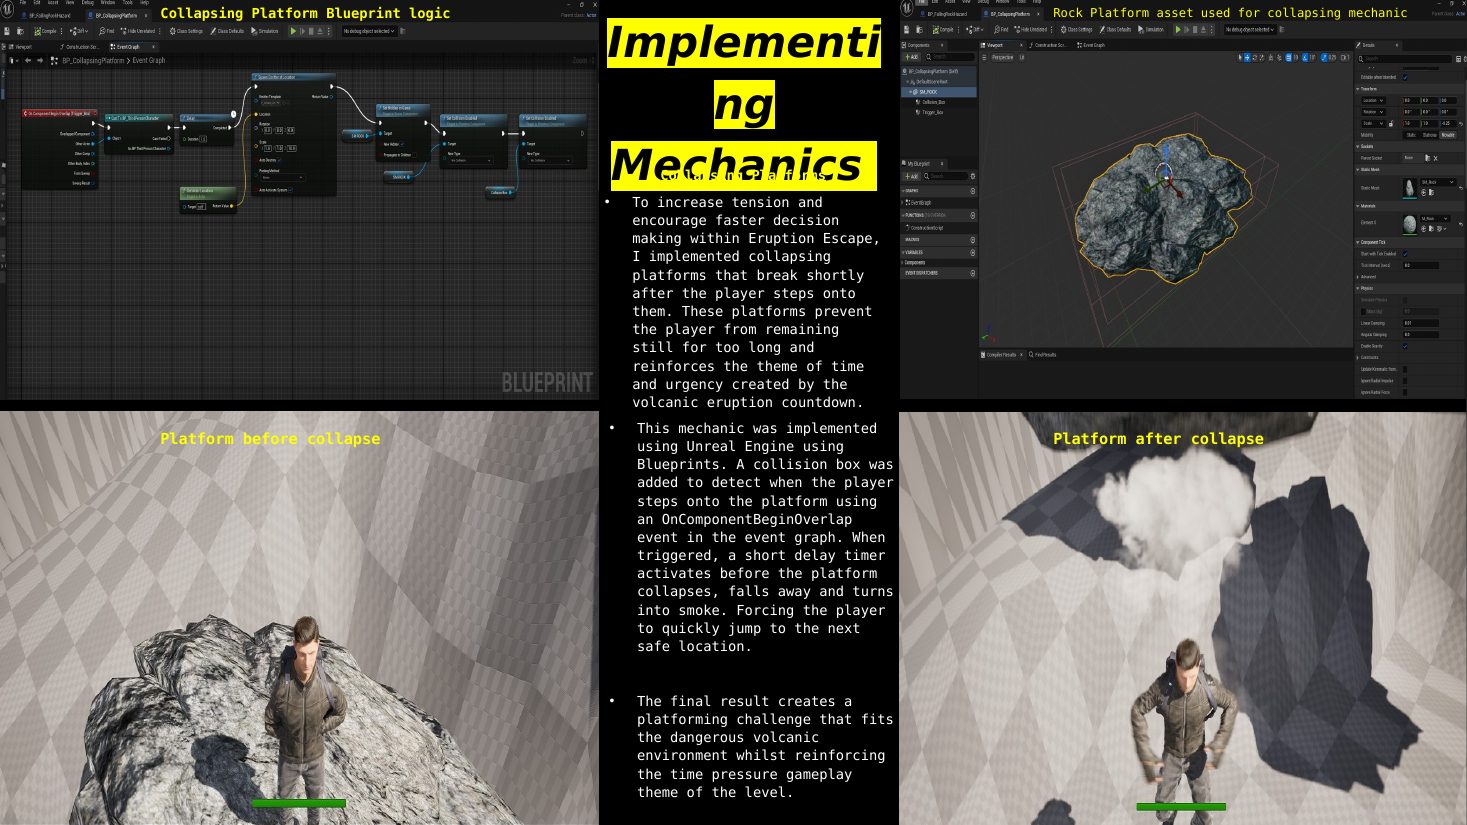This screenshot has height=825, width=1467.
Task: Toggle the Ignore Radial Impulse checkbox
Action: (1405, 380)
